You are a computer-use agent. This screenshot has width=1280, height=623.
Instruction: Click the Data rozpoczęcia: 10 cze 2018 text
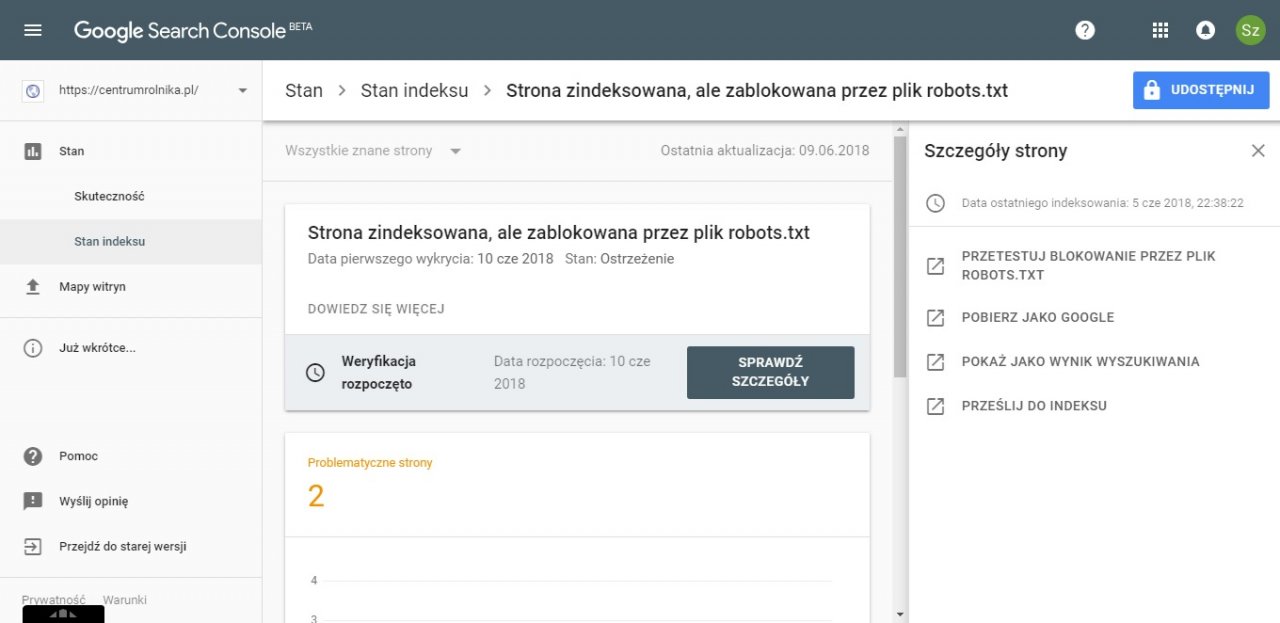572,372
